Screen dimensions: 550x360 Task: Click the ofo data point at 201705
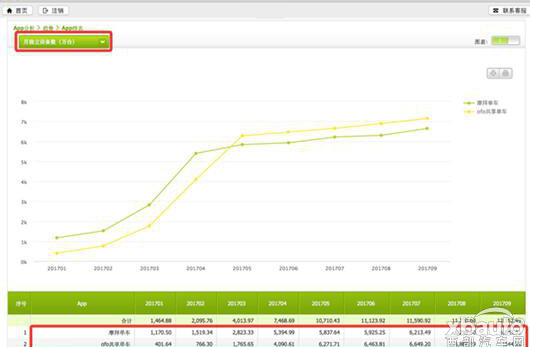pos(242,135)
